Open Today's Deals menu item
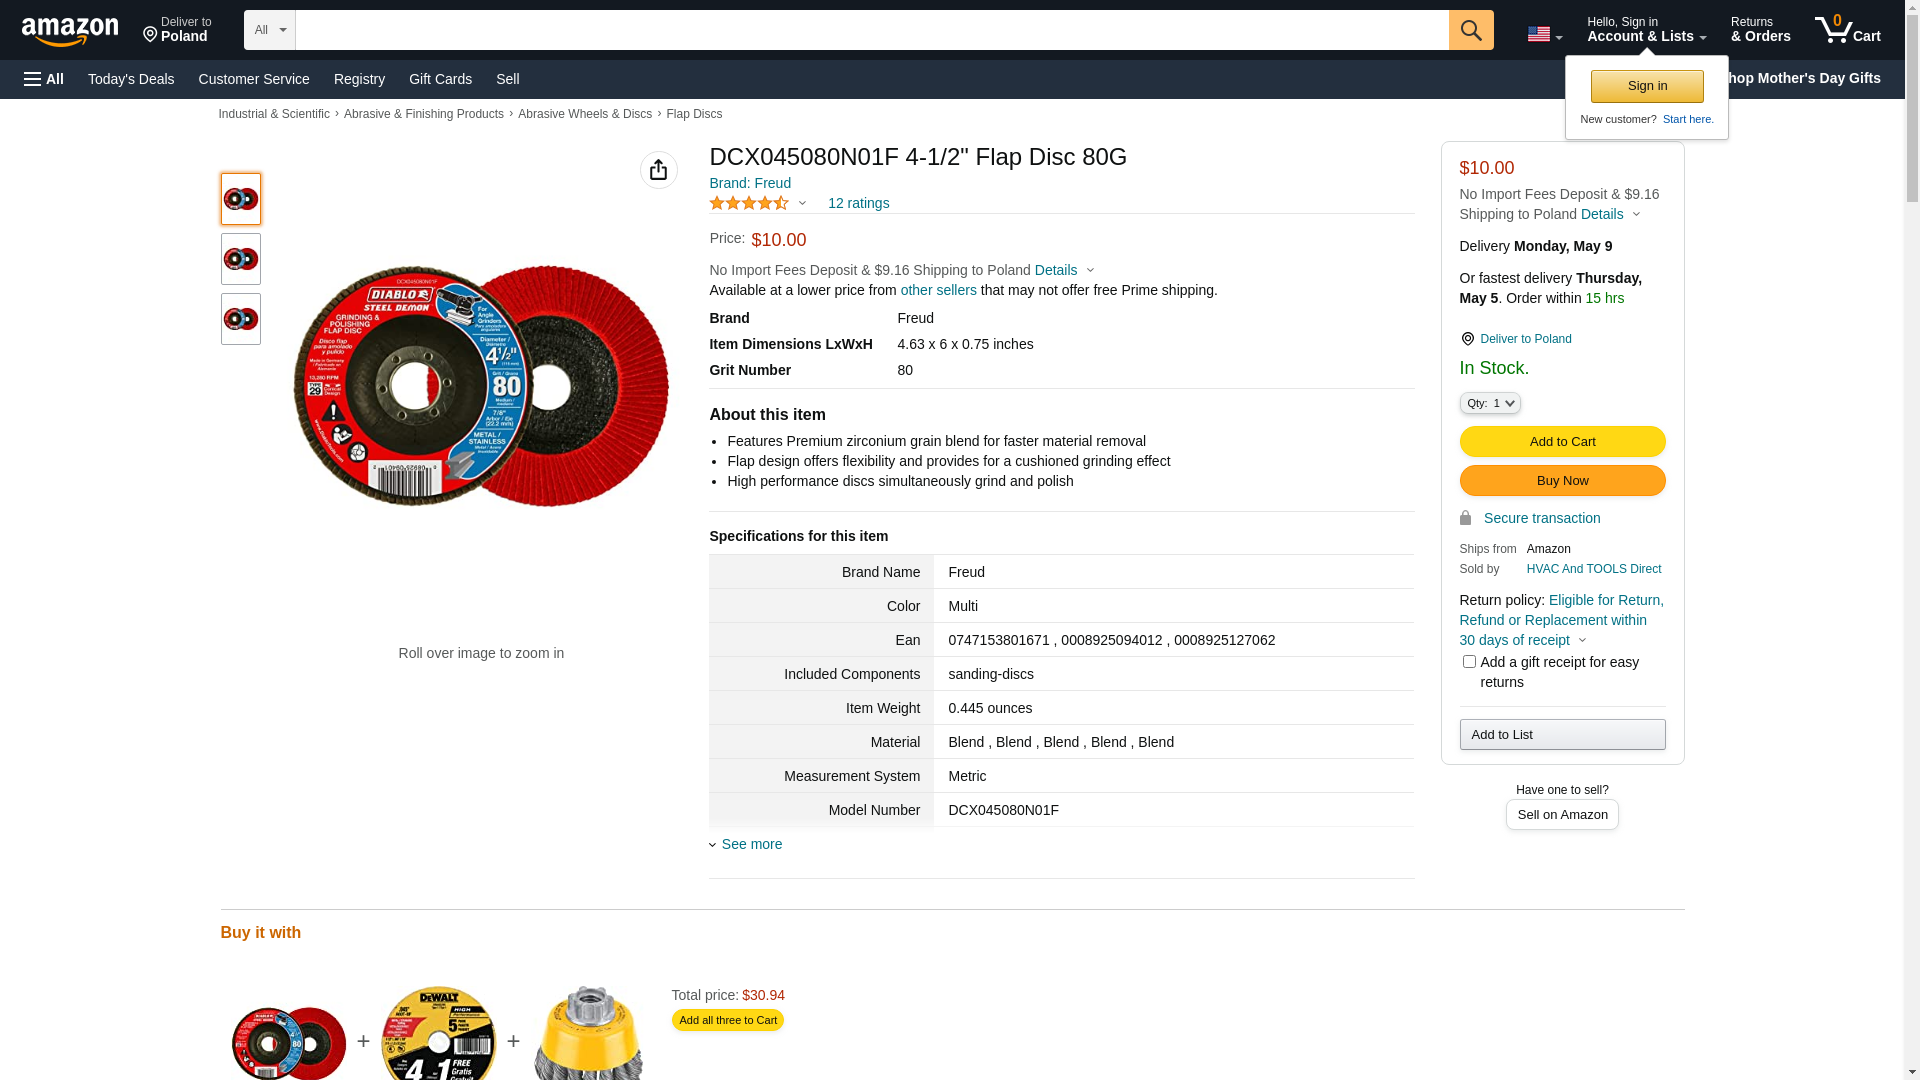This screenshot has width=1920, height=1080. [x=131, y=79]
